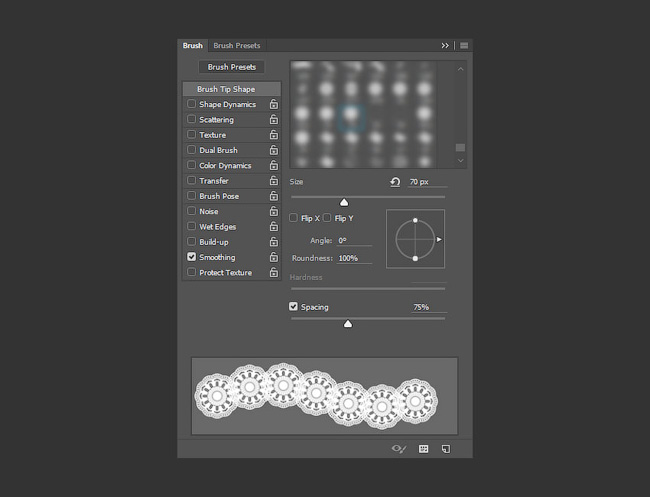Enable the Noise checkbox
650x497 pixels.
coord(191,211)
